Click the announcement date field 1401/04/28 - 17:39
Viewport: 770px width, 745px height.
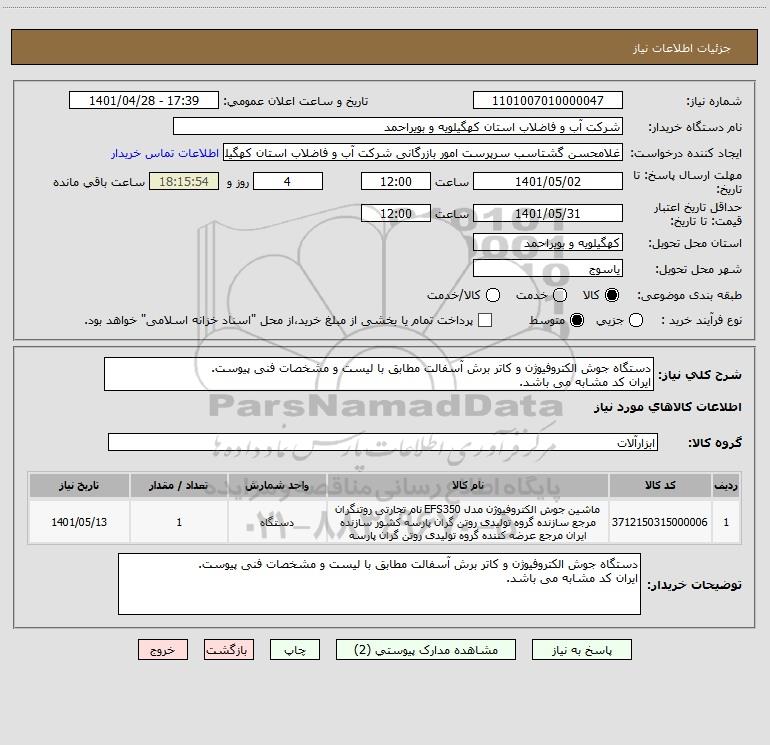(144, 100)
